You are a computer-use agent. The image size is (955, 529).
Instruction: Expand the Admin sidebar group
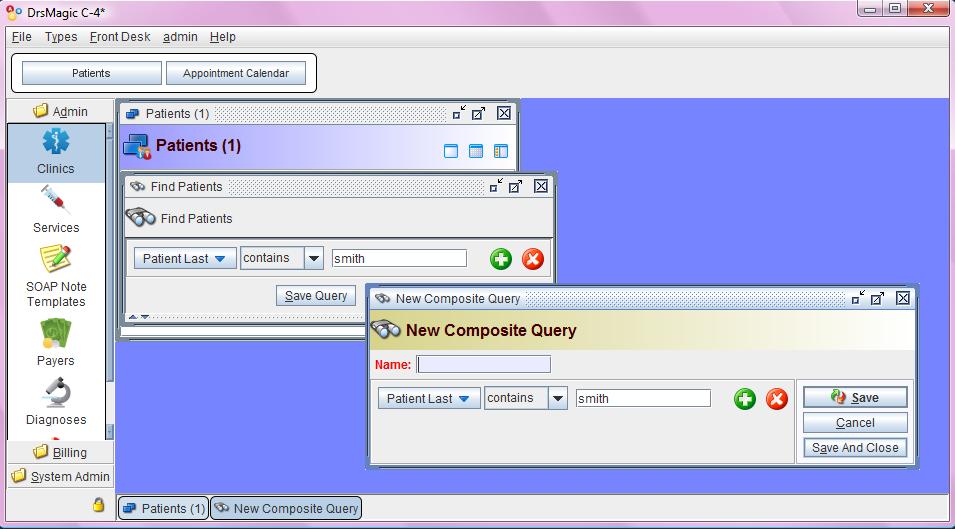point(60,111)
